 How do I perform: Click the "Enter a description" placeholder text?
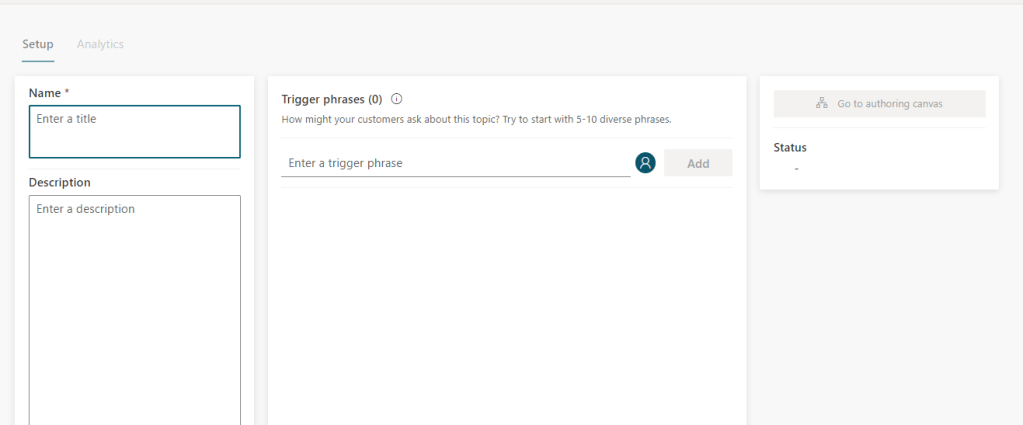point(86,209)
